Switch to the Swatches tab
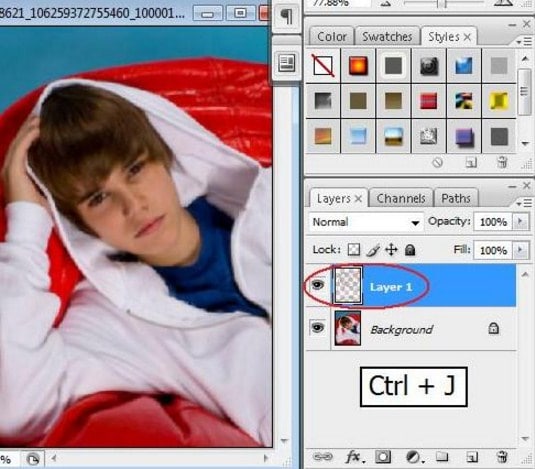Viewport: 535px width, 469px height. (387, 36)
